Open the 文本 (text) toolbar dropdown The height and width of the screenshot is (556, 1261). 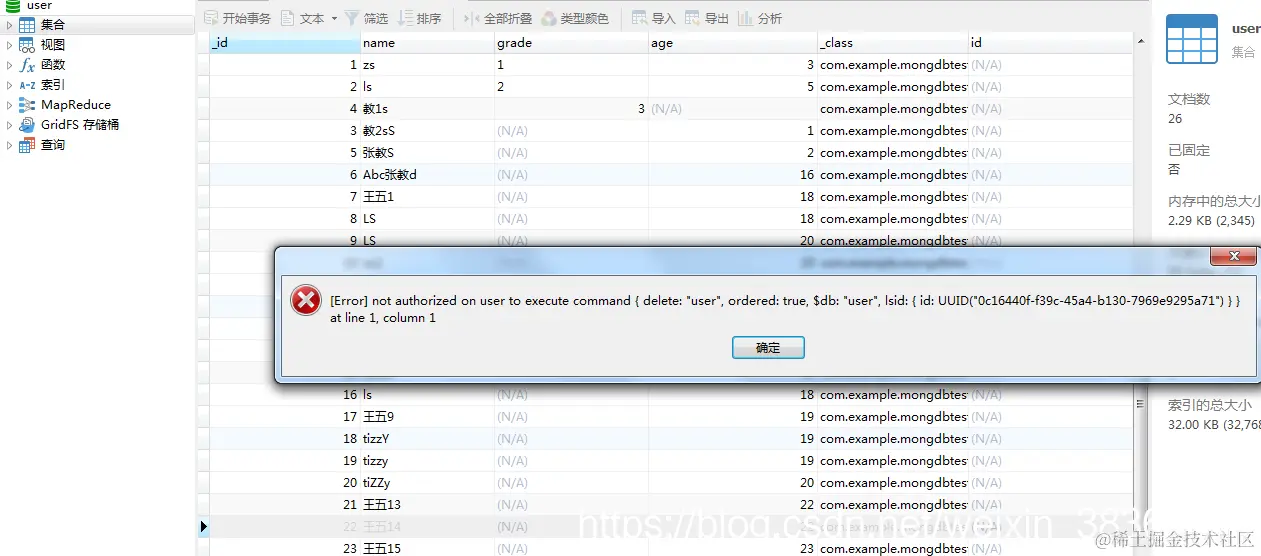[x=309, y=18]
